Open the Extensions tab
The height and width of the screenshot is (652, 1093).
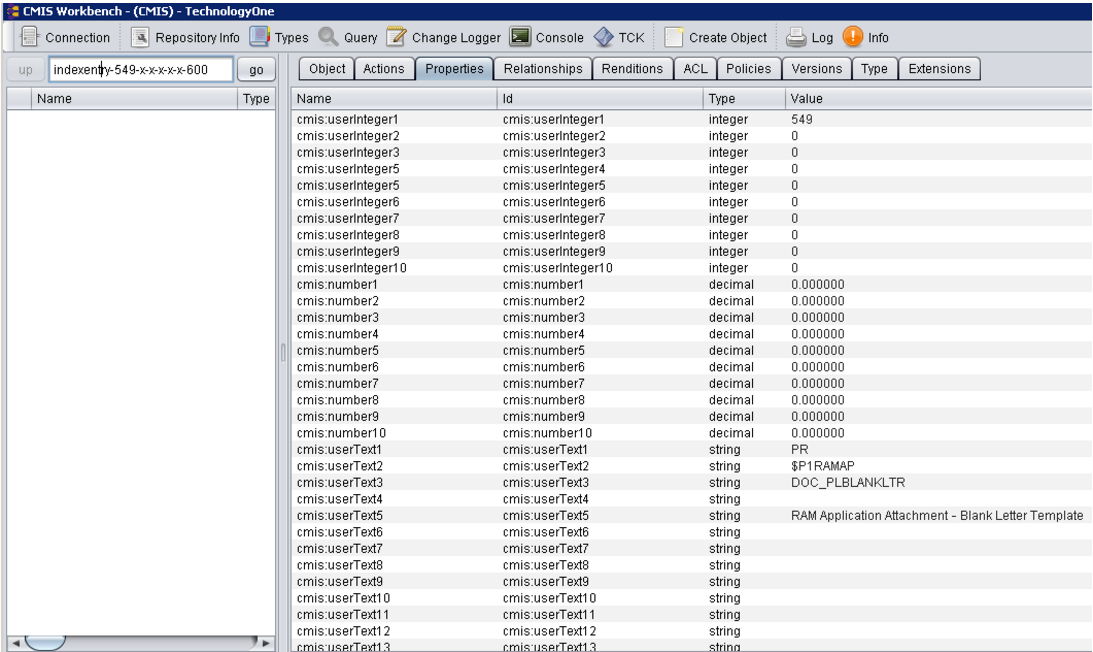click(940, 69)
